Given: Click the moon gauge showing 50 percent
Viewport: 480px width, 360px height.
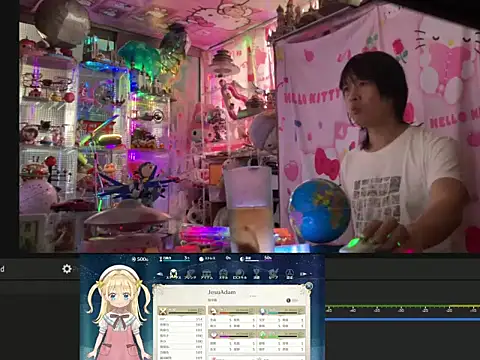Looking at the screenshot, I should [256, 259].
